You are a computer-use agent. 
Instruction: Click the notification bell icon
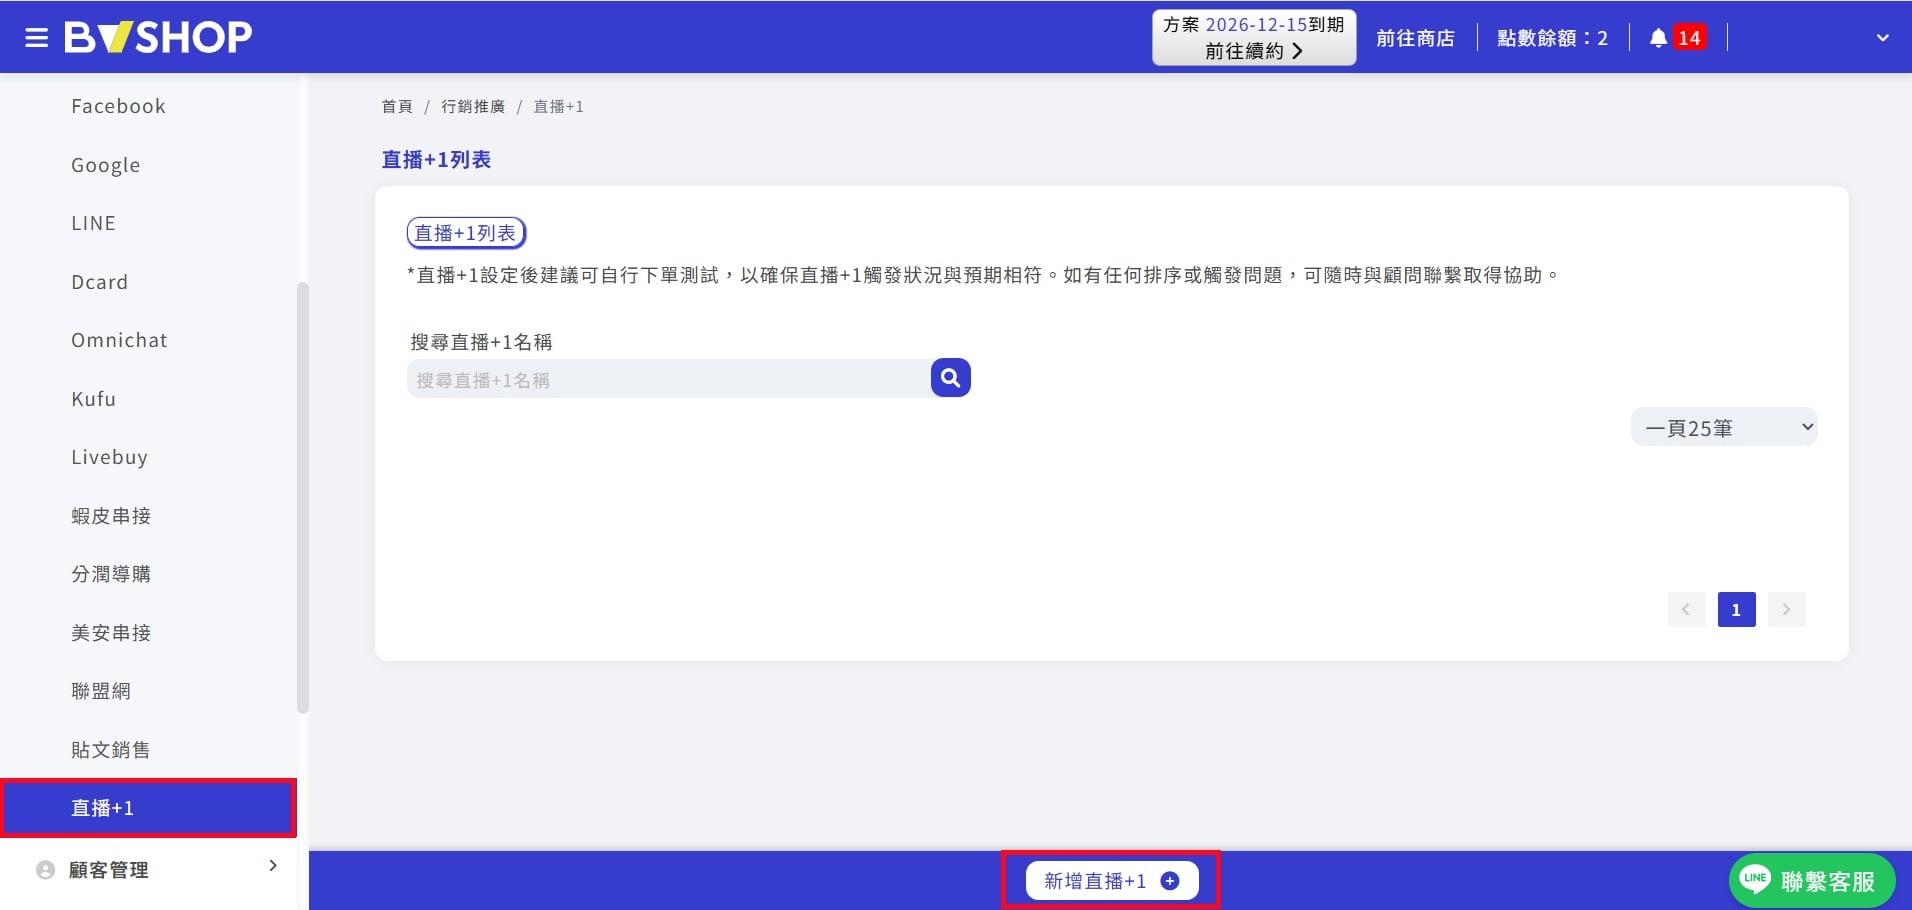[1658, 38]
